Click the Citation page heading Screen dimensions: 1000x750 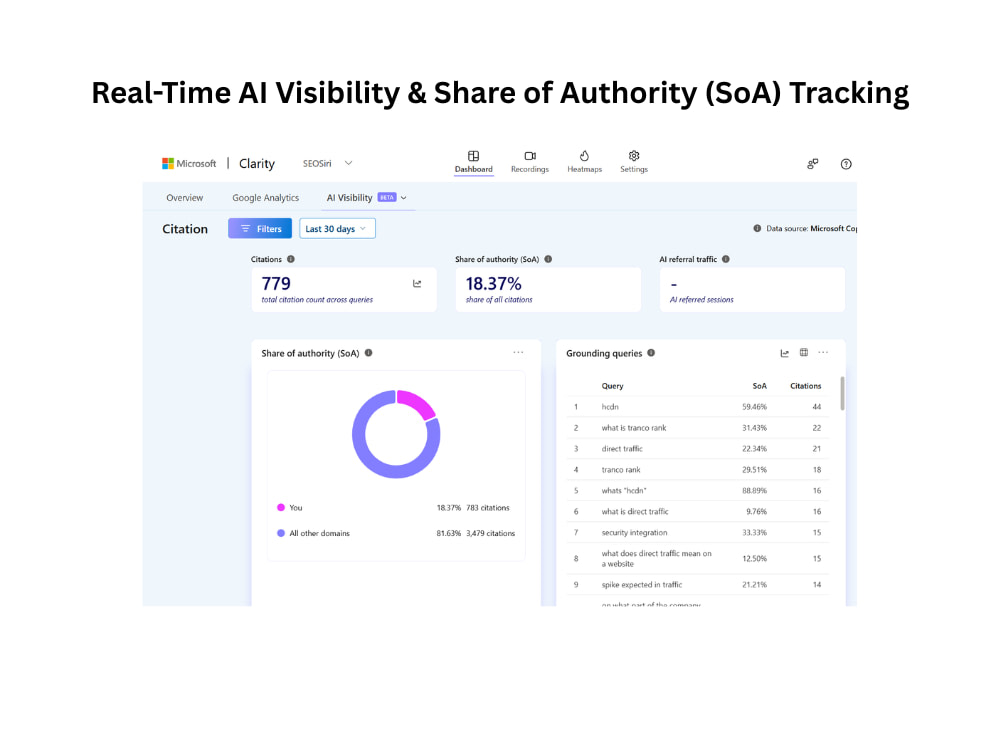(185, 229)
